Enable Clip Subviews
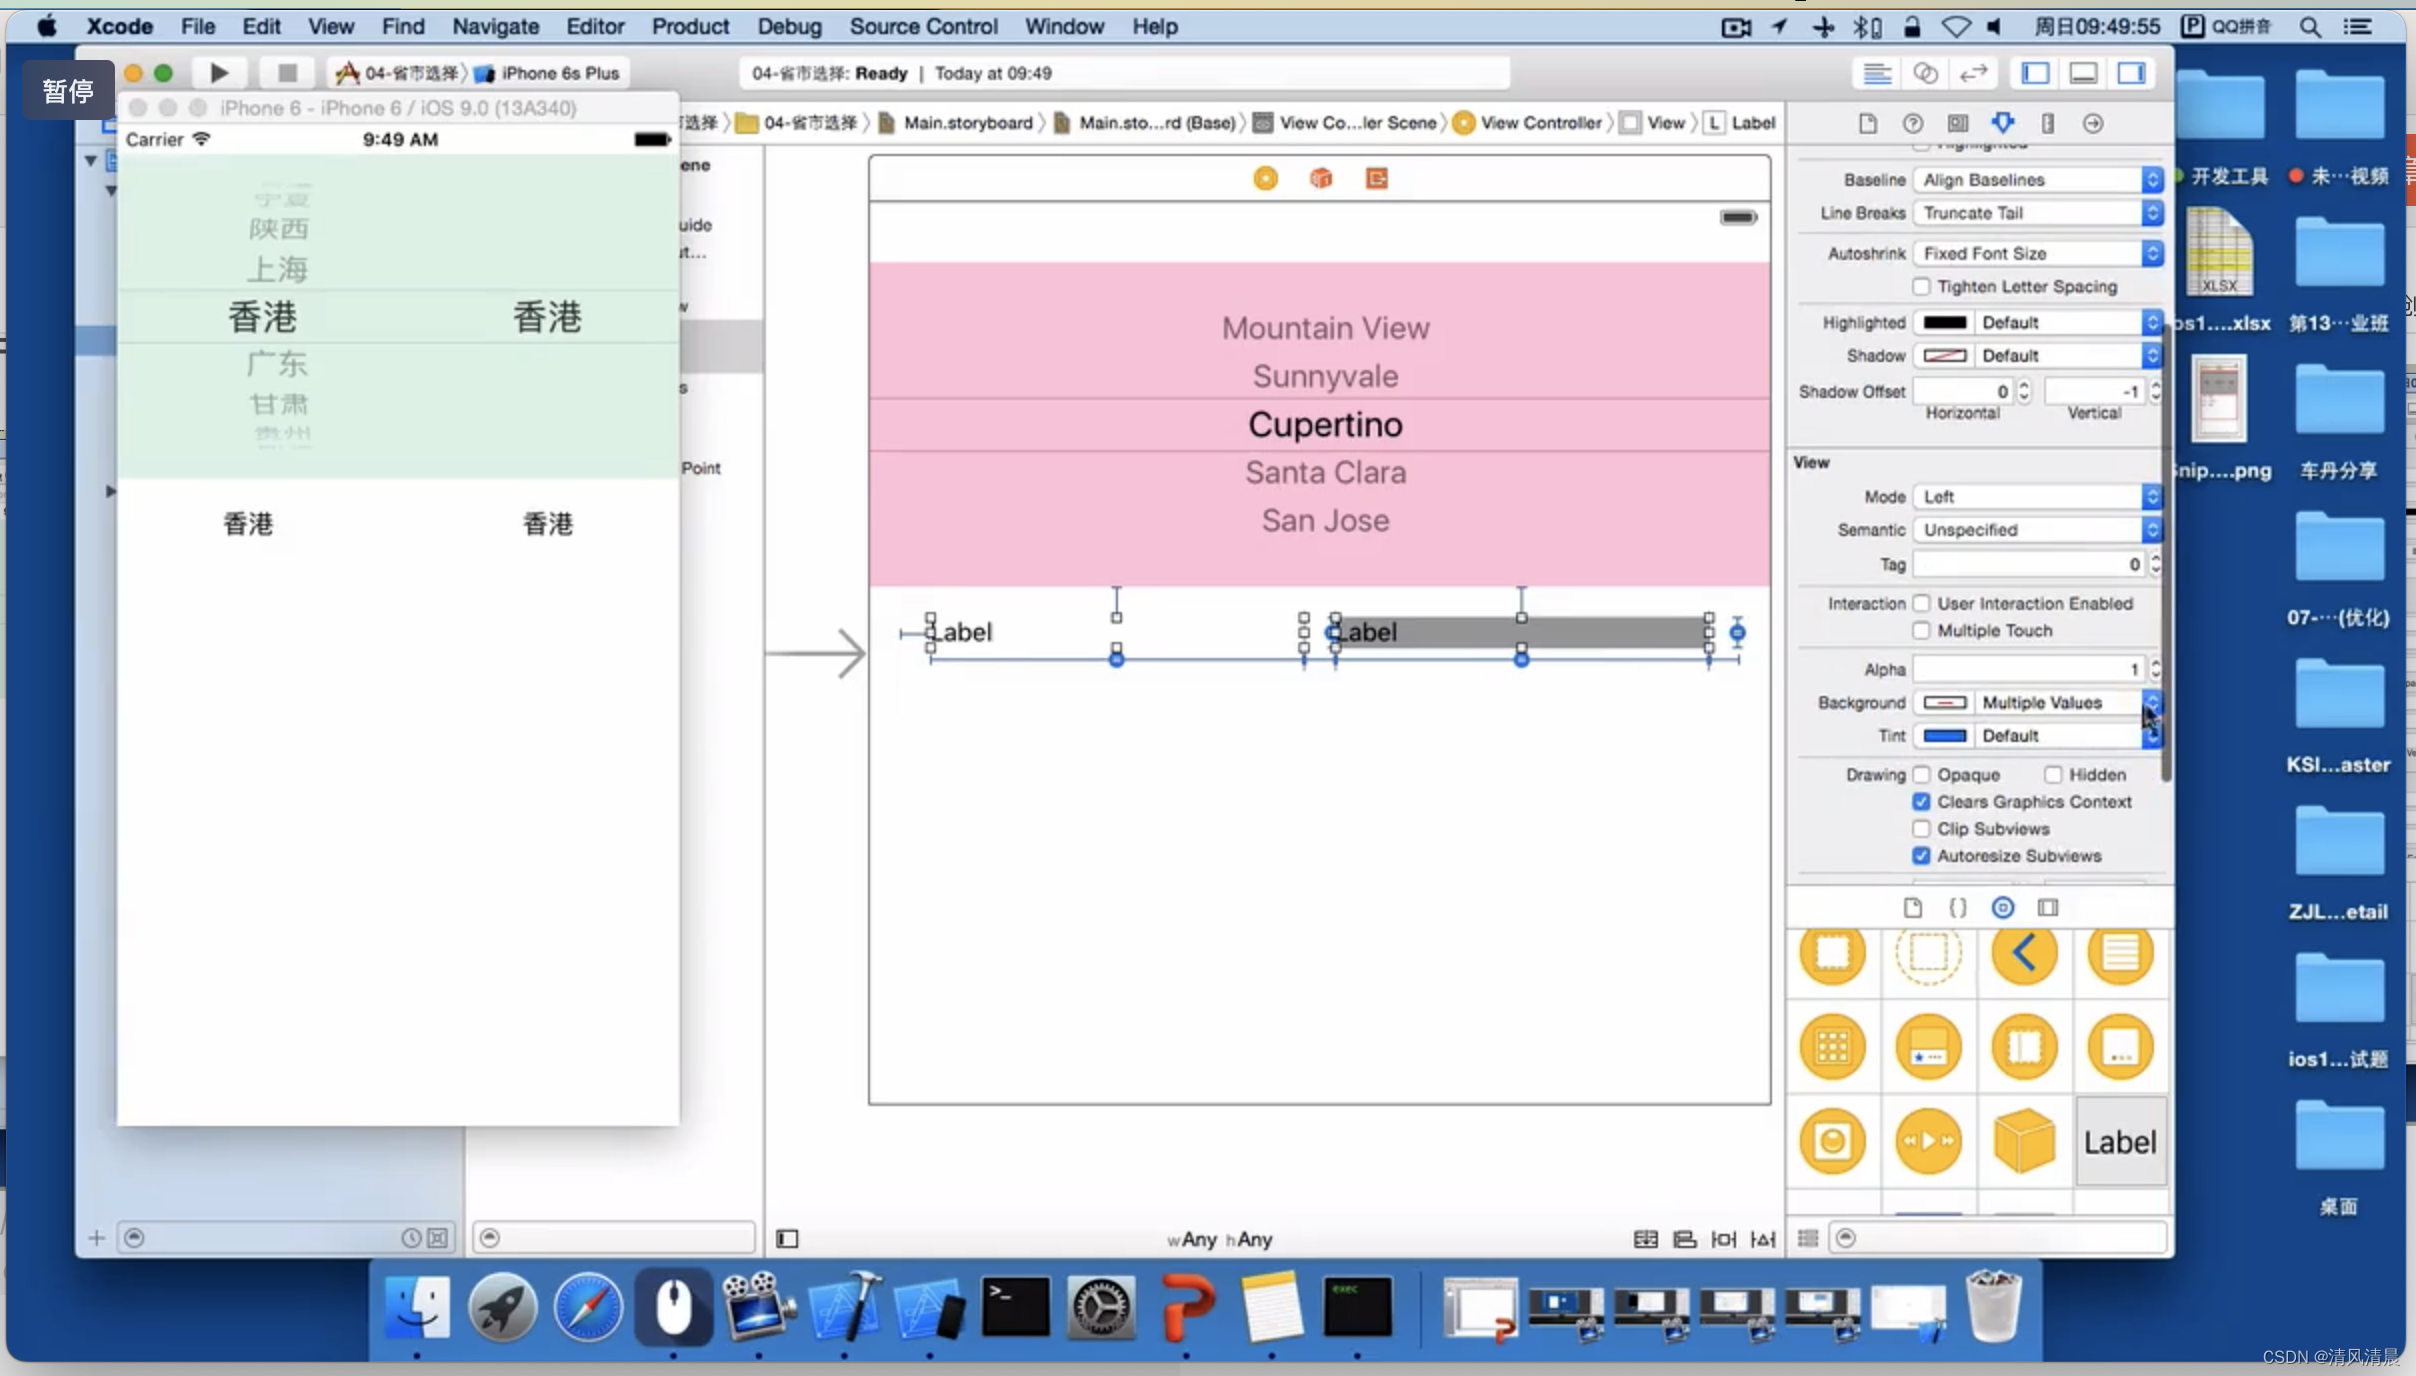The width and height of the screenshot is (2416, 1376). 1921,829
